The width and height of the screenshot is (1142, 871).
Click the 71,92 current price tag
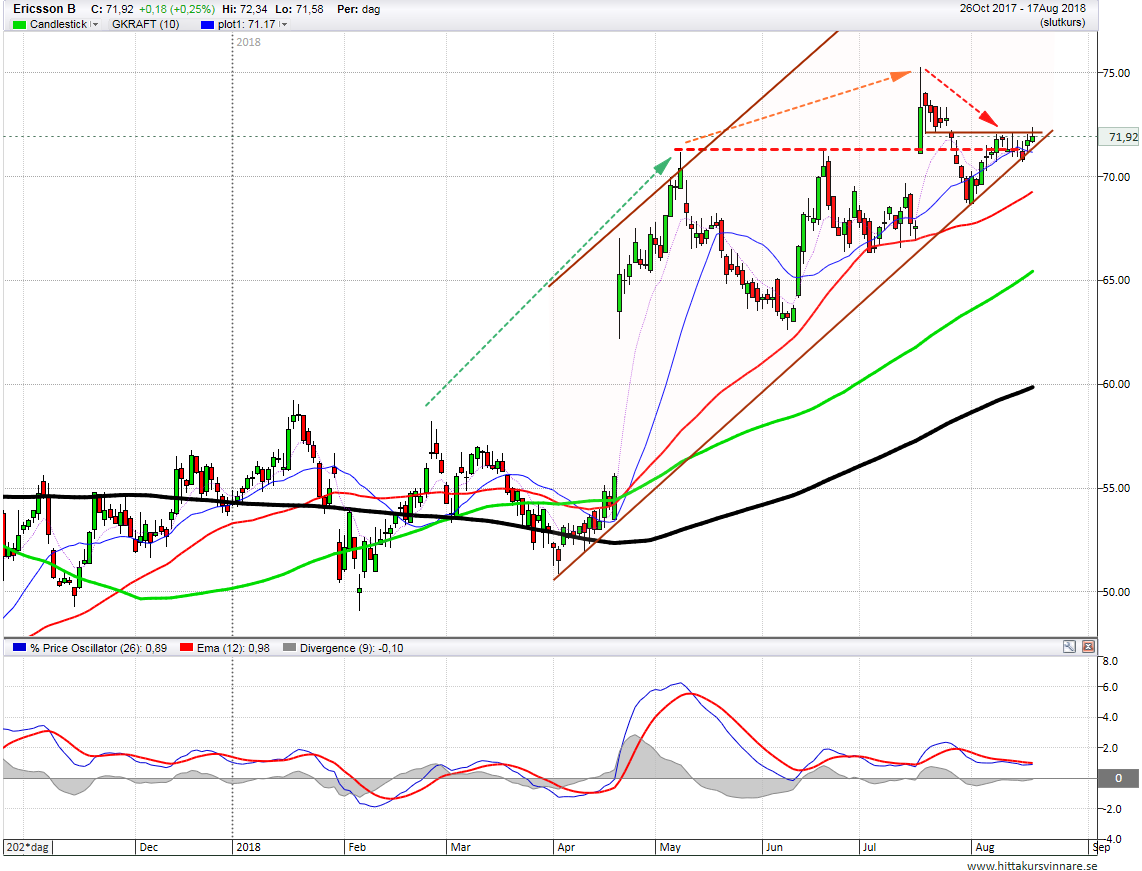click(1121, 137)
